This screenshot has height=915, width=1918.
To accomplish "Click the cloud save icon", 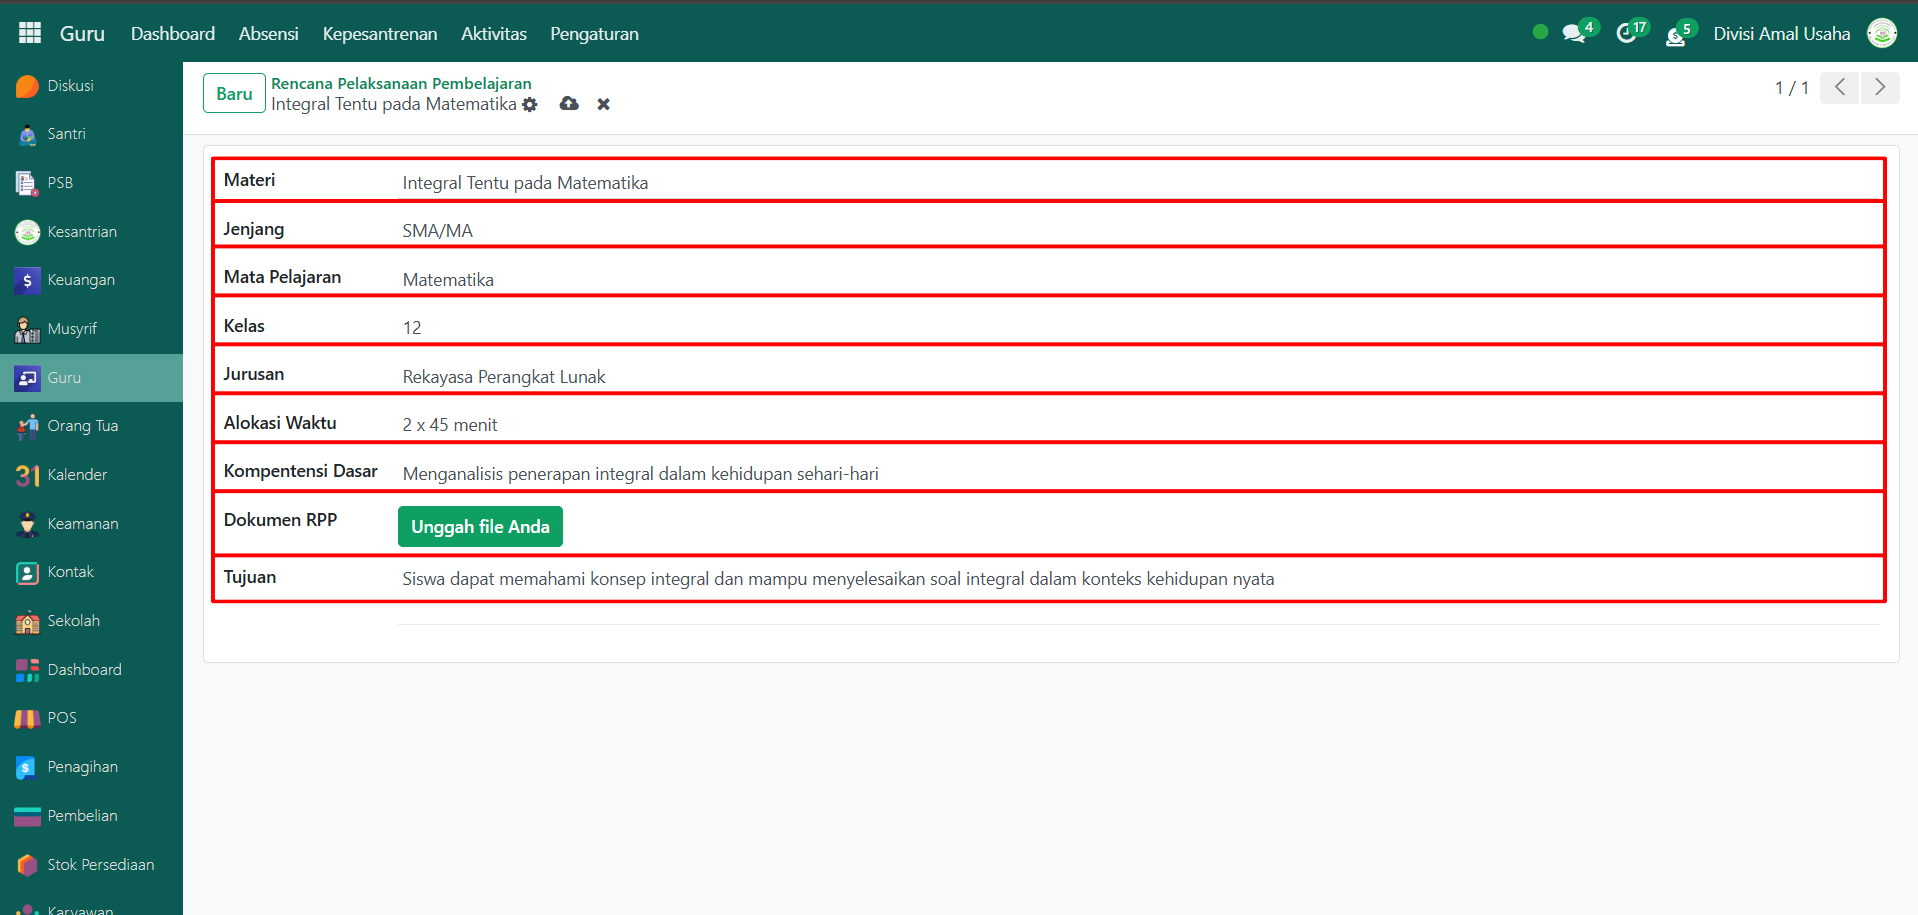I will tap(569, 104).
